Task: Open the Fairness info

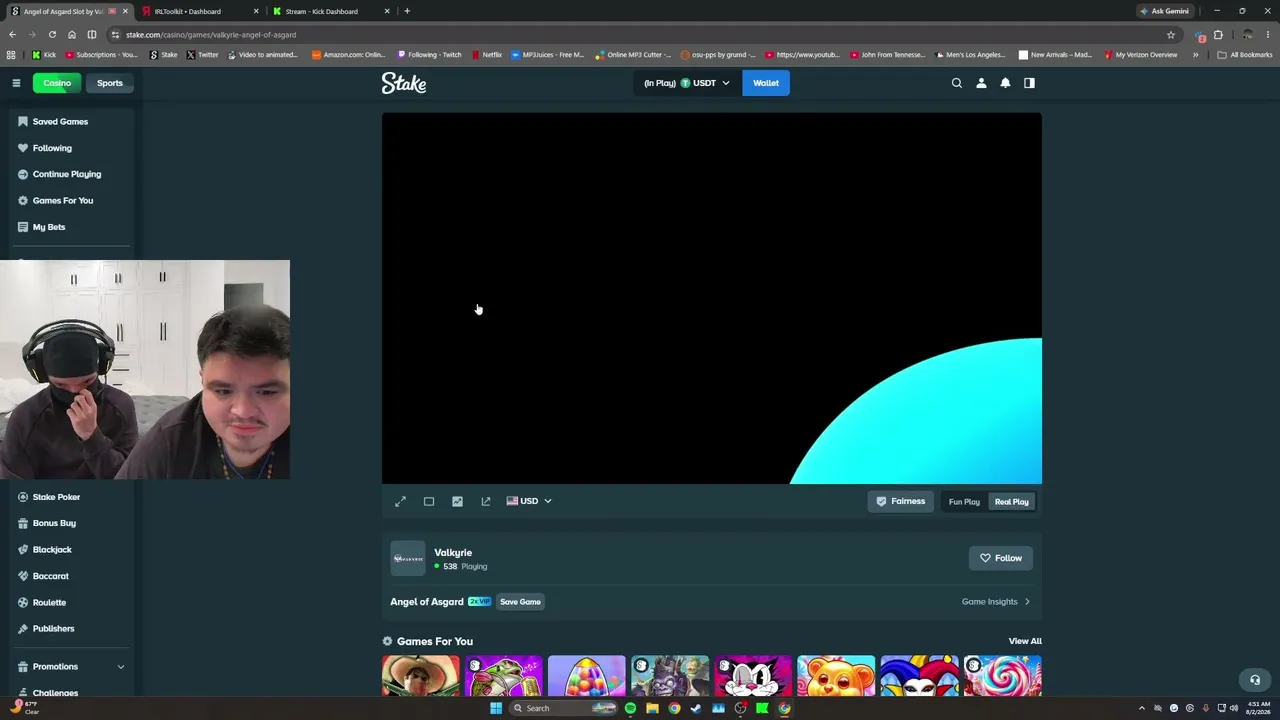Action: (901, 502)
